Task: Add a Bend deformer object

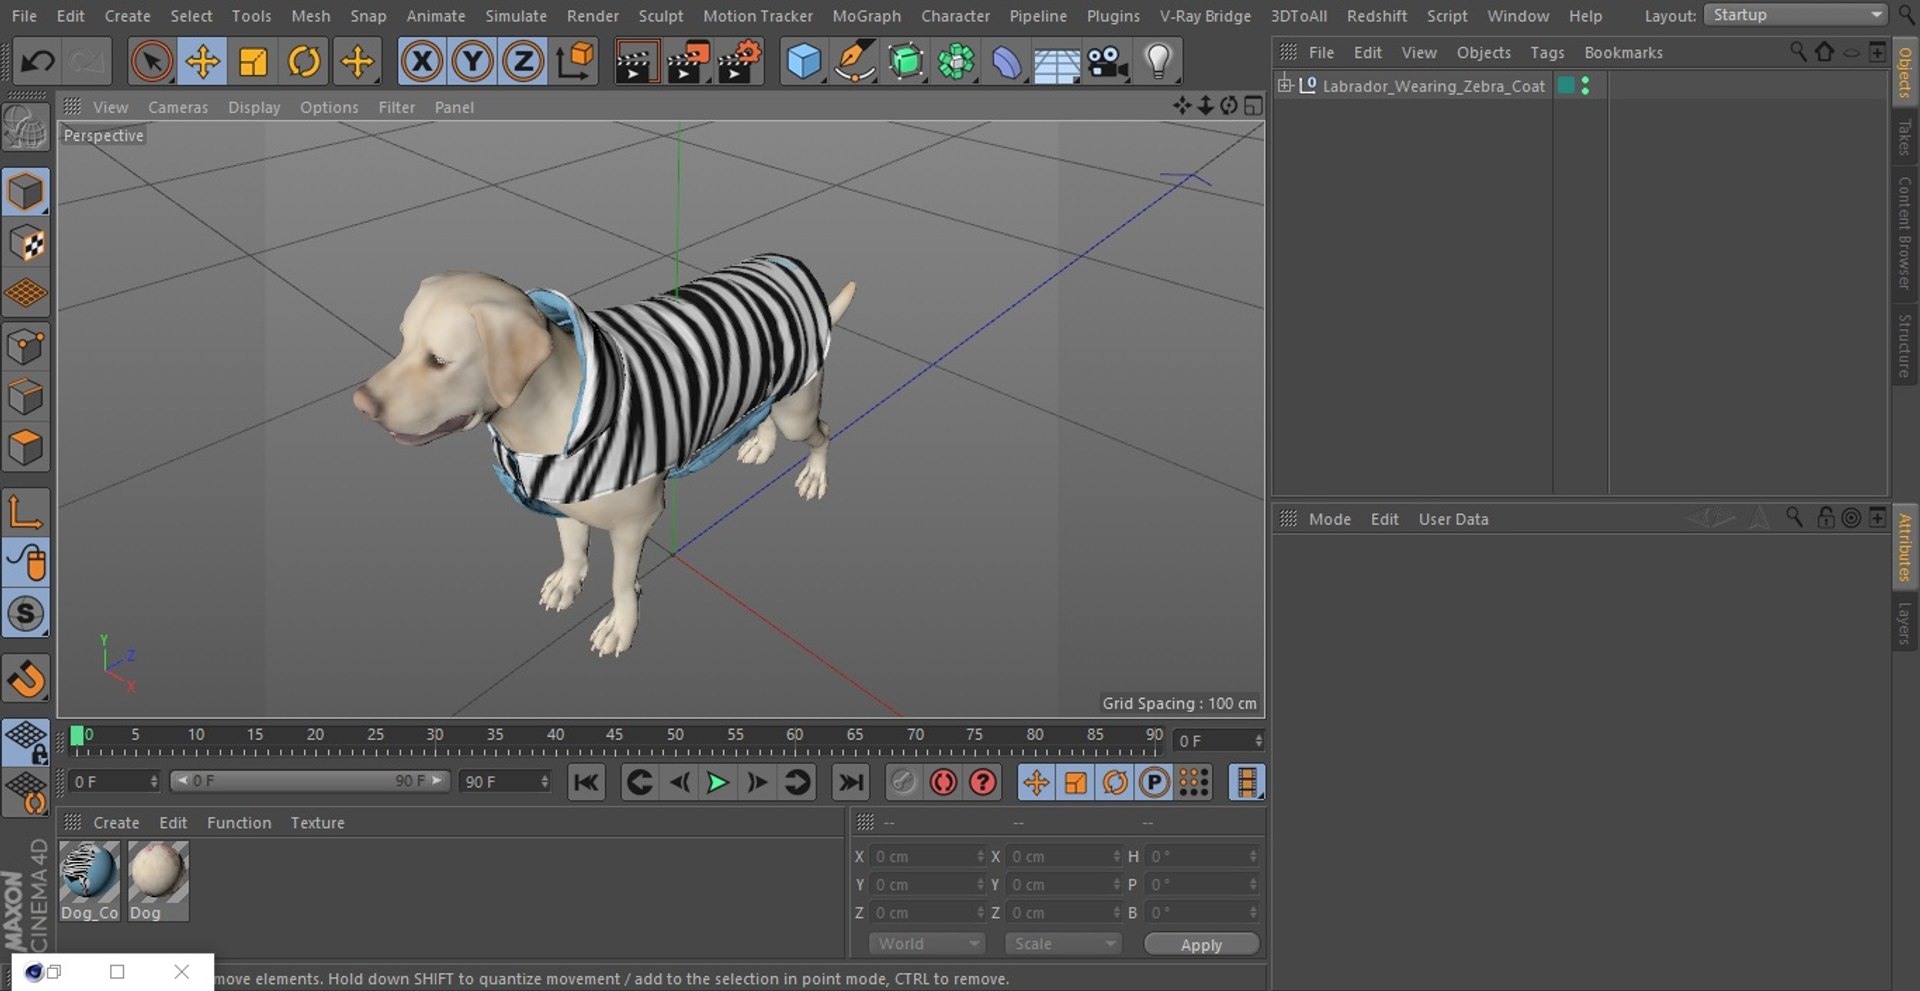Action: point(1007,62)
